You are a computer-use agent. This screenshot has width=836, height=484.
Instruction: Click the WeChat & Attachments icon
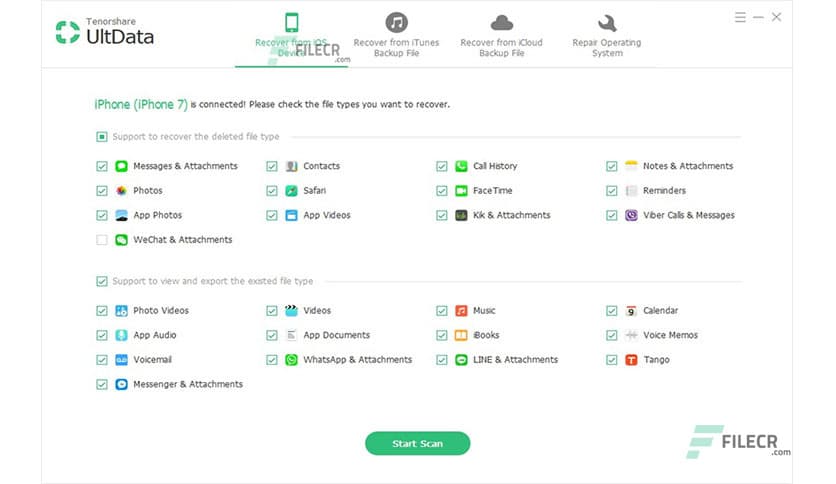click(x=122, y=240)
